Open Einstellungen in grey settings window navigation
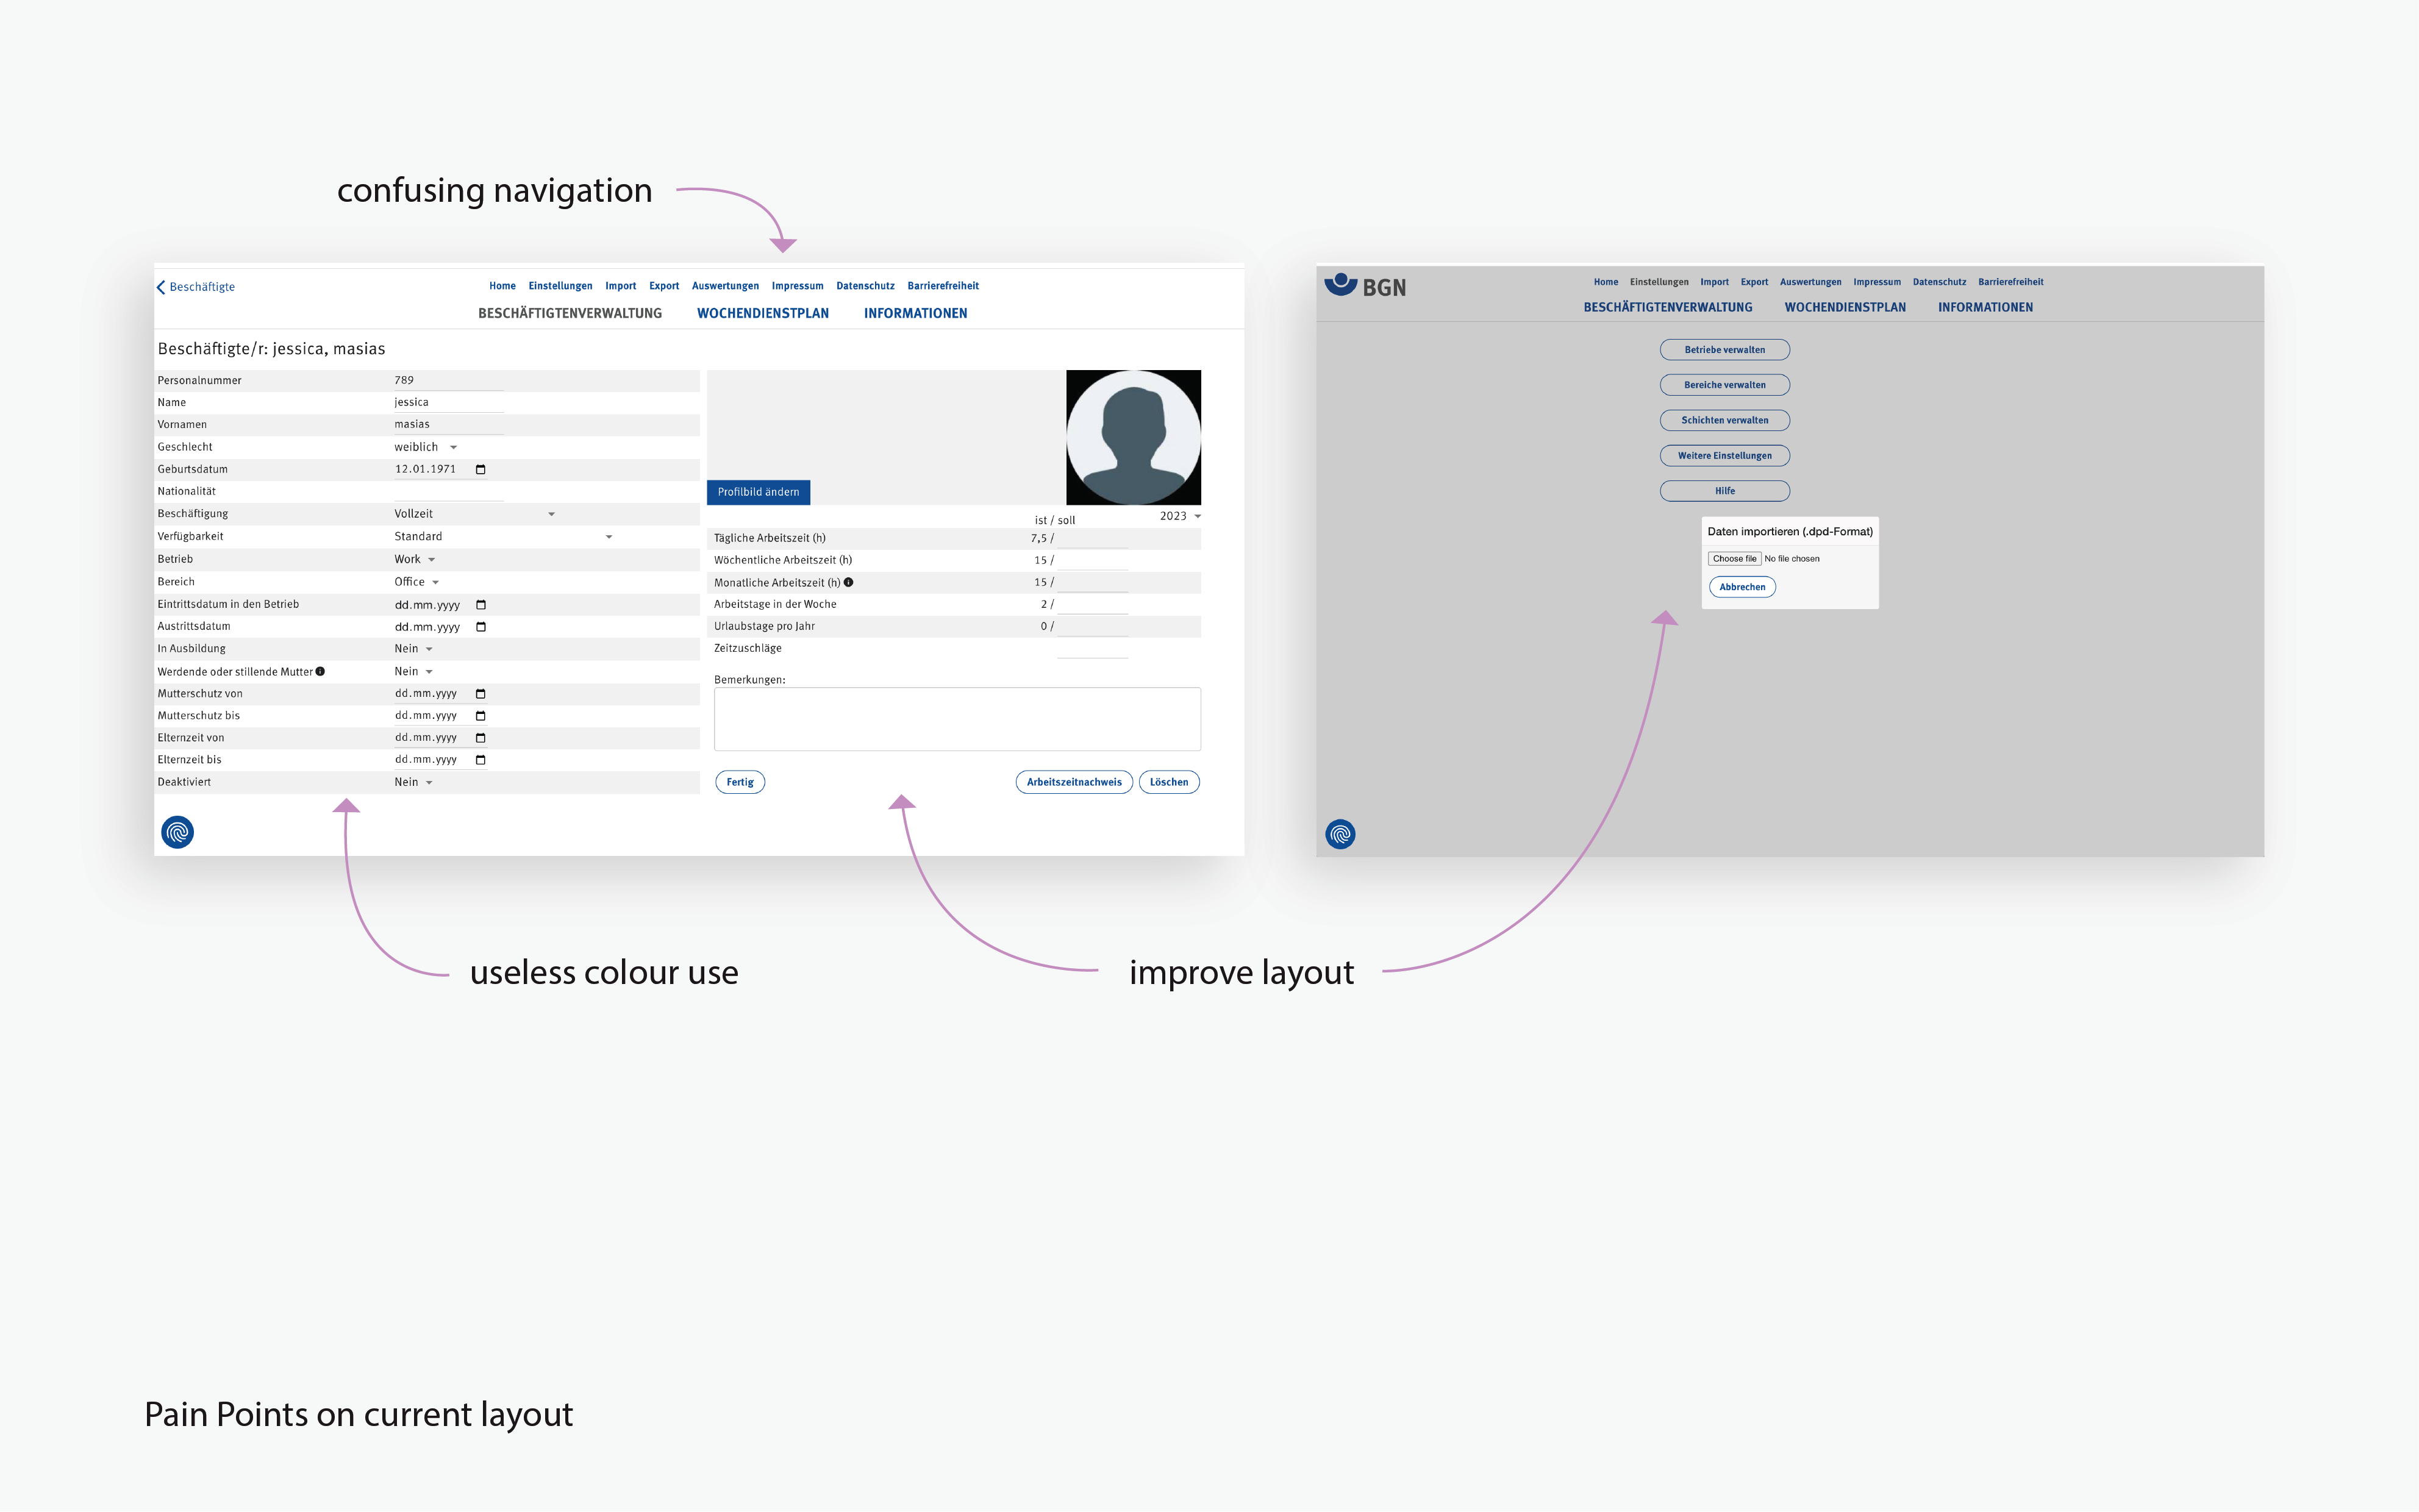The image size is (2419, 1512). click(x=1658, y=282)
